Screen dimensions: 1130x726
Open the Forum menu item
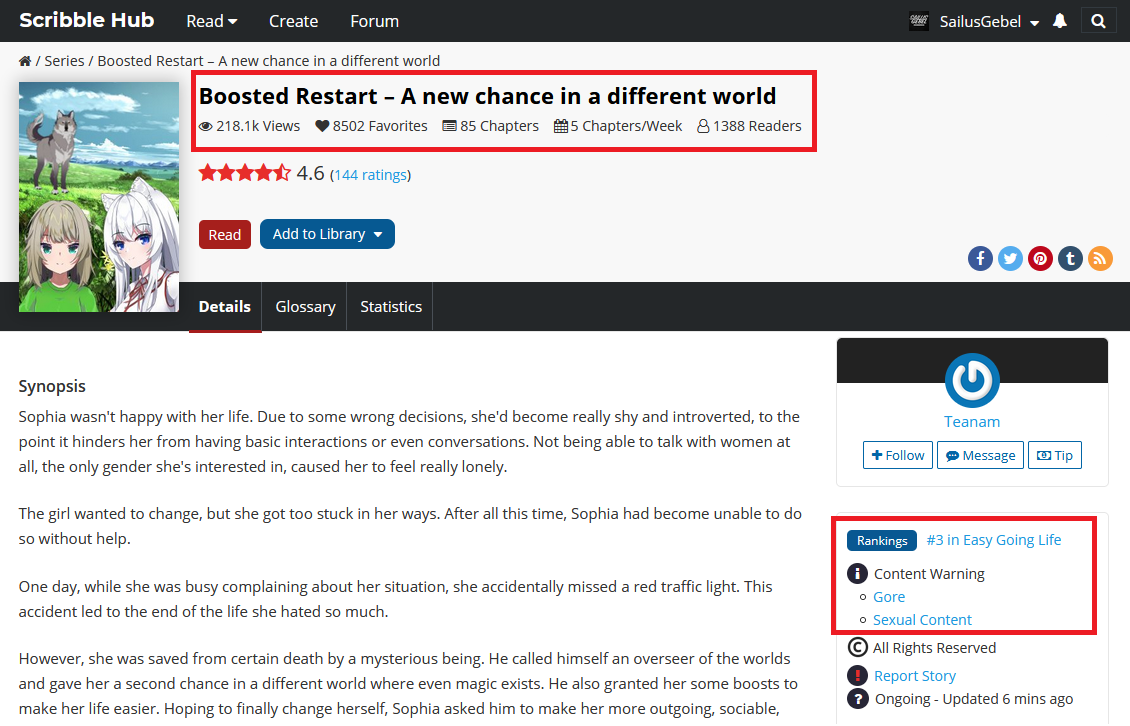374,21
